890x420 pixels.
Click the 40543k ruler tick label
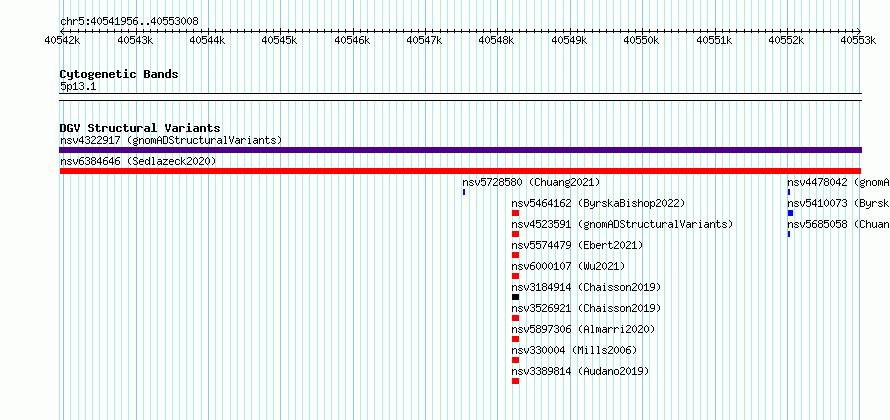(135, 40)
